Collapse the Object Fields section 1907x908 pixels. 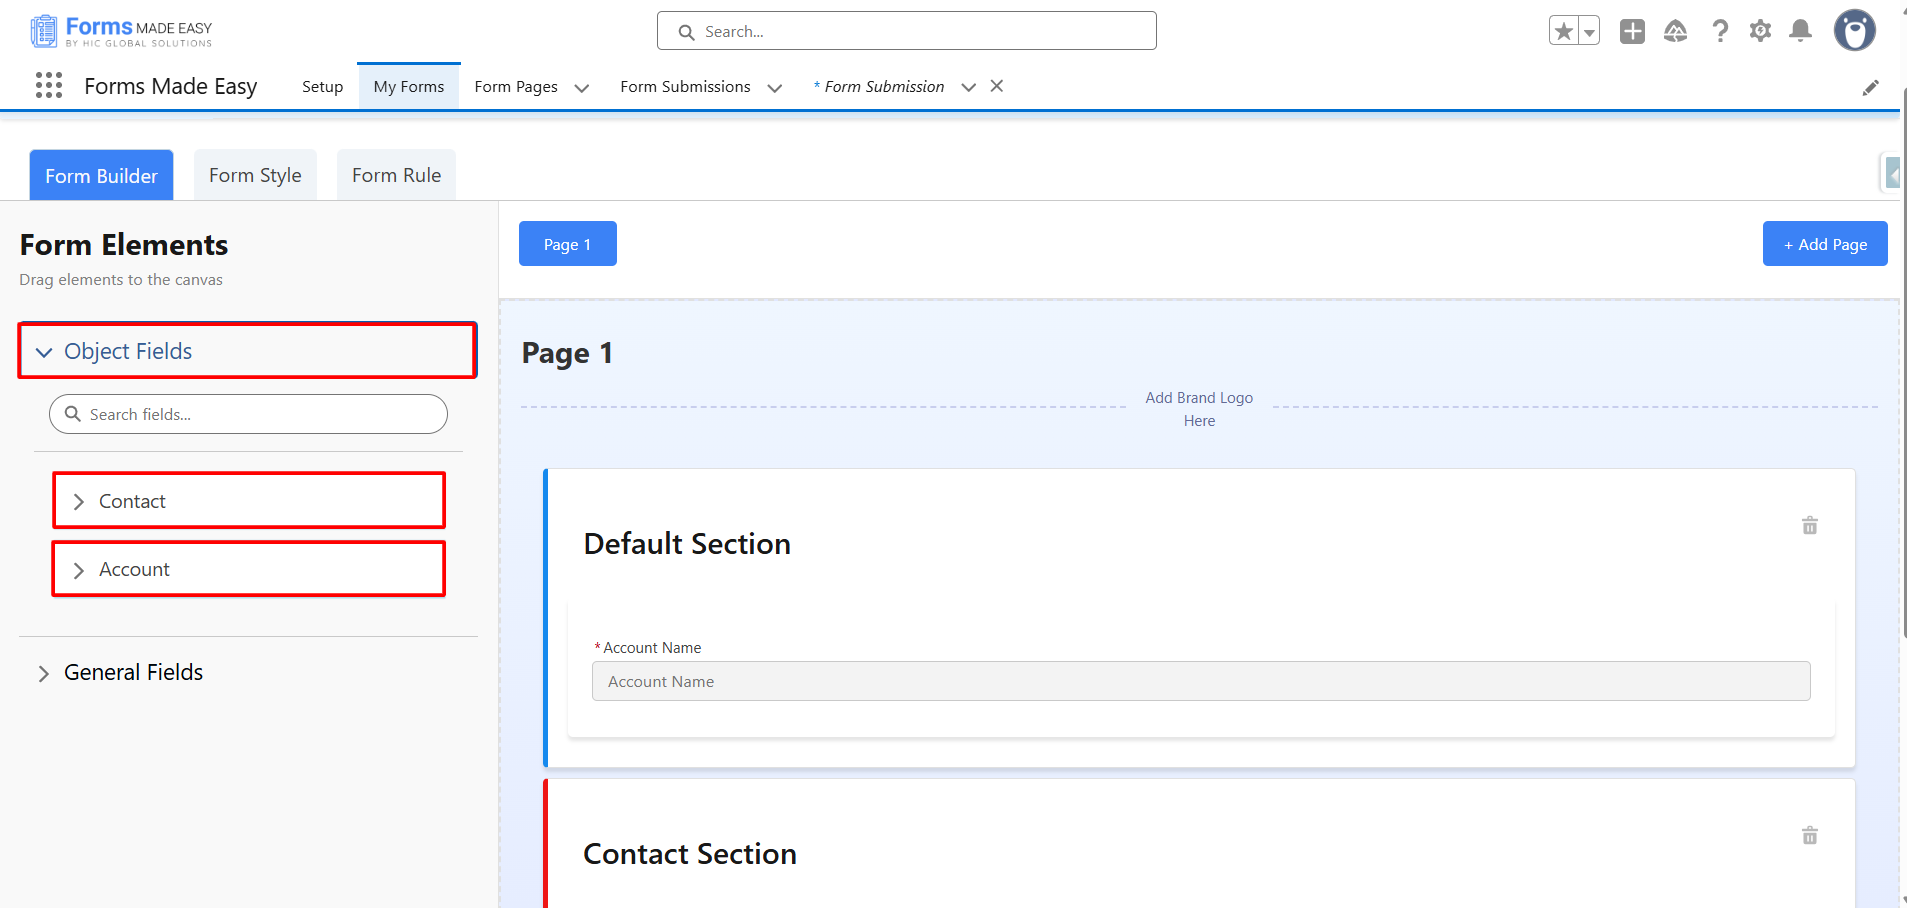pos(44,352)
